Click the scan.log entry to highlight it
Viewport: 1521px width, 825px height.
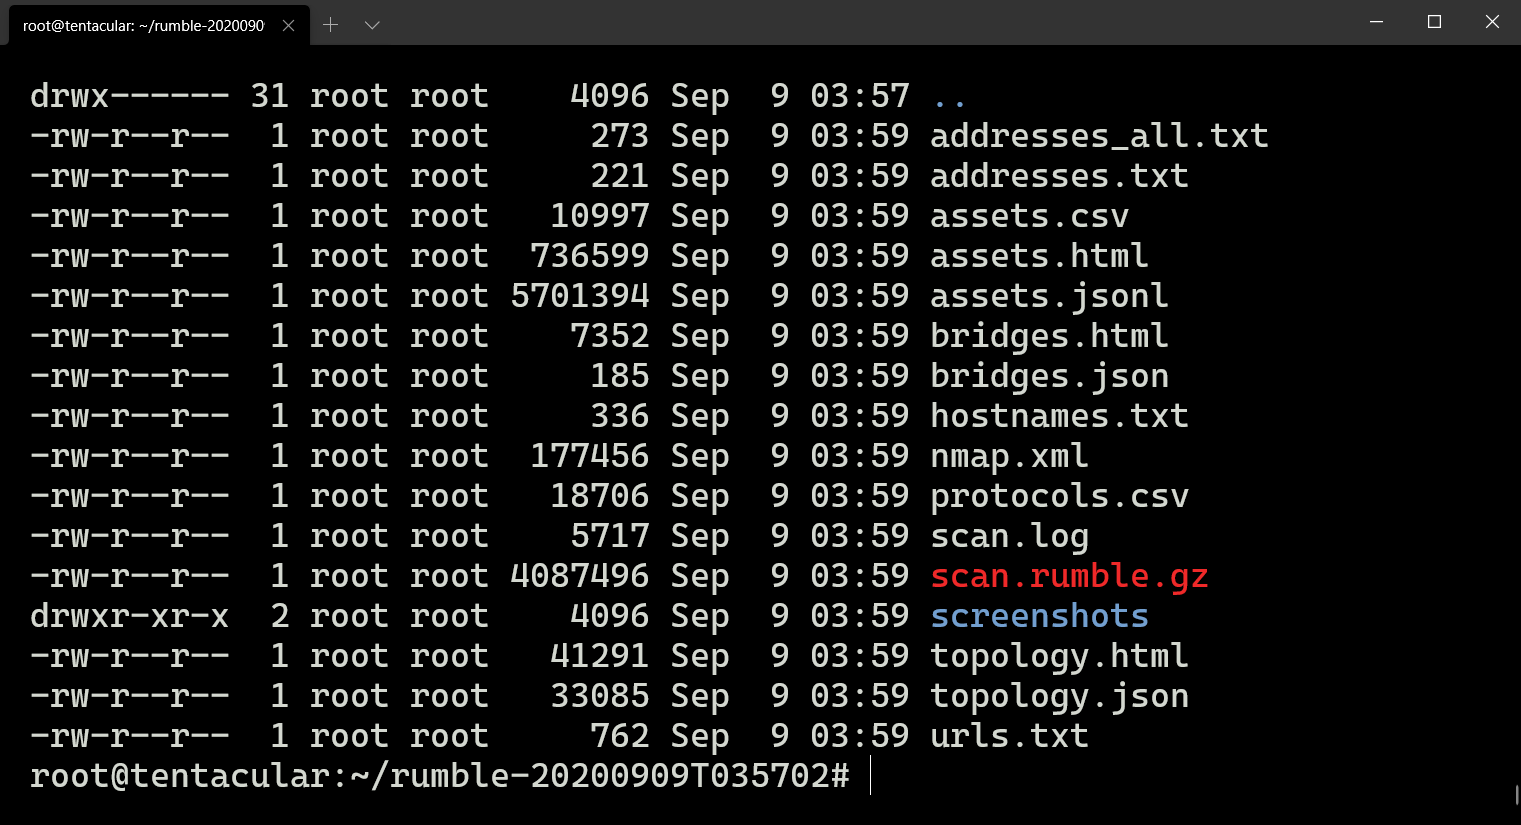tap(1009, 535)
